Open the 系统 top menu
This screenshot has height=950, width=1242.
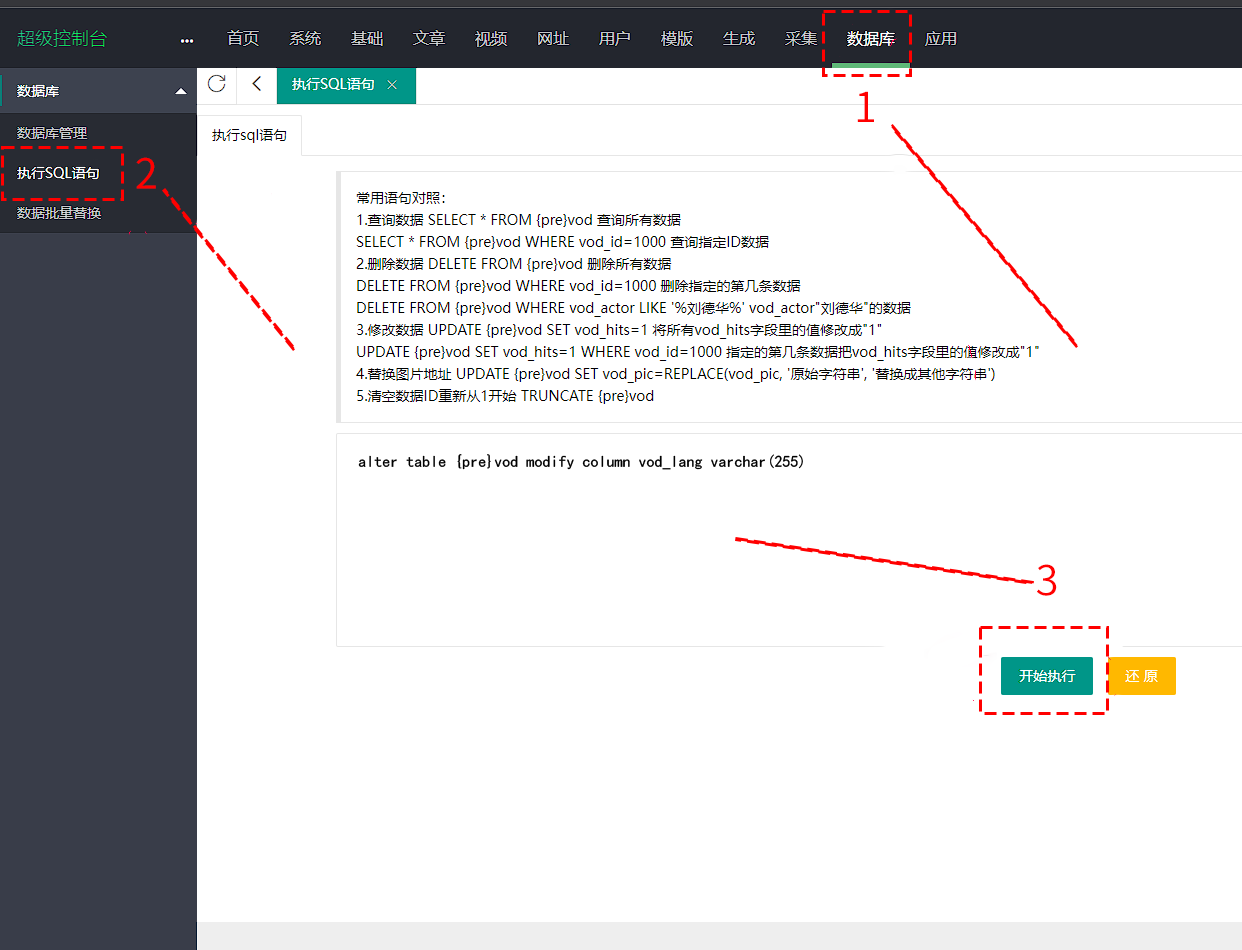tap(305, 39)
